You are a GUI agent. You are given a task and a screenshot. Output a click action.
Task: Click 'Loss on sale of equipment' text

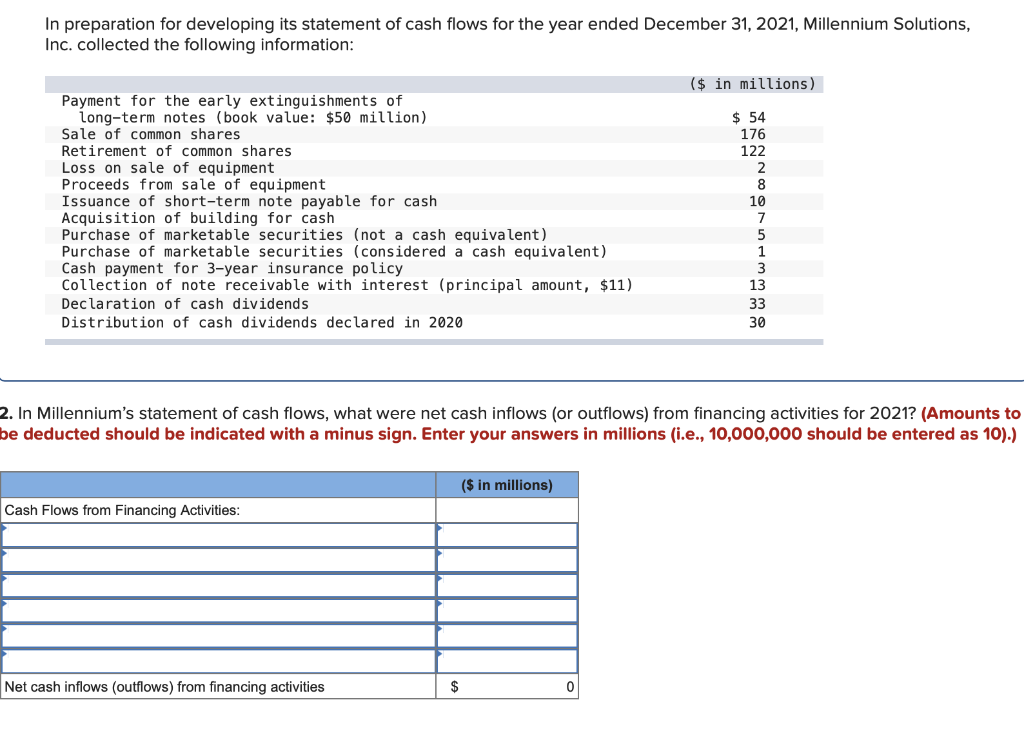click(168, 168)
